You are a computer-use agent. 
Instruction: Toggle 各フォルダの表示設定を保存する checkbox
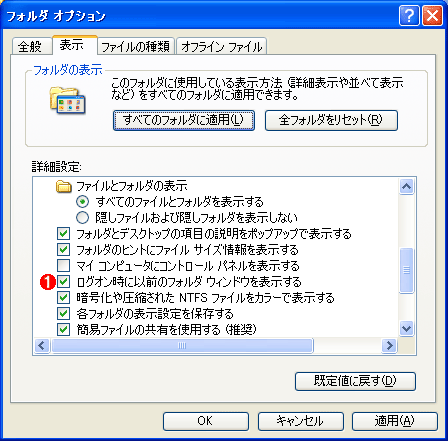pos(63,314)
